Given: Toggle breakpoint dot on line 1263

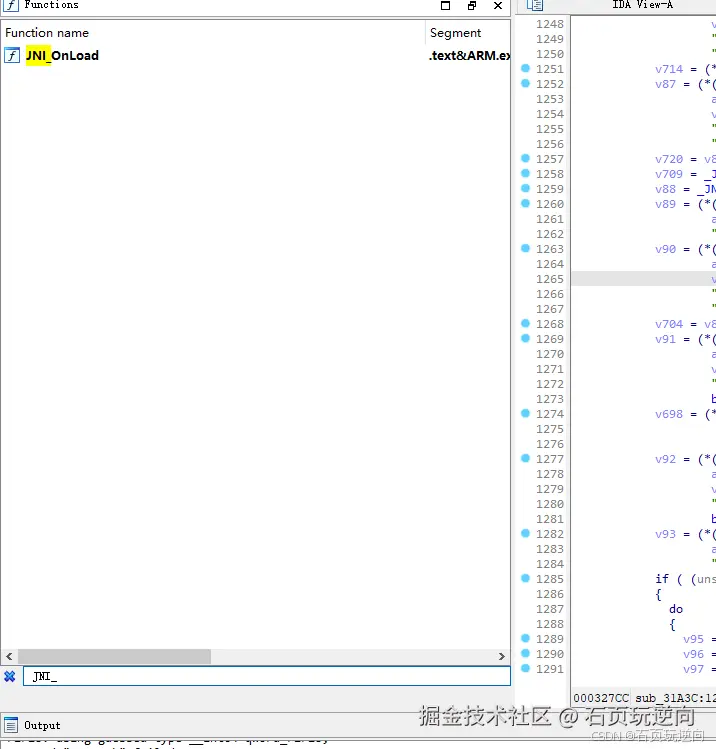Looking at the screenshot, I should [x=525, y=248].
